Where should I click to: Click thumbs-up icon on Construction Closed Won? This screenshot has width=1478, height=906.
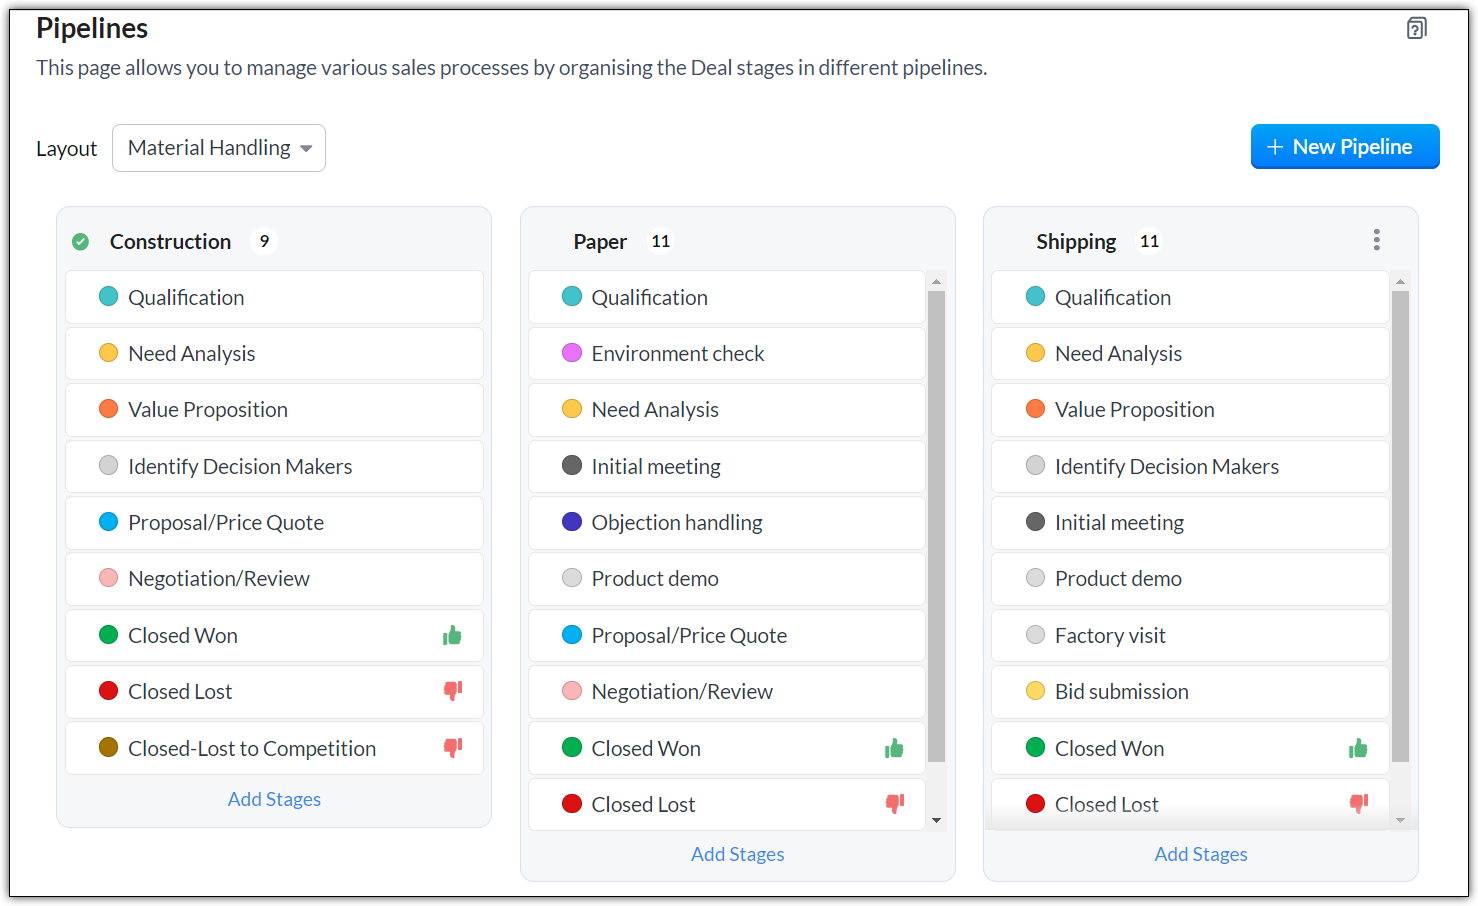[452, 636]
